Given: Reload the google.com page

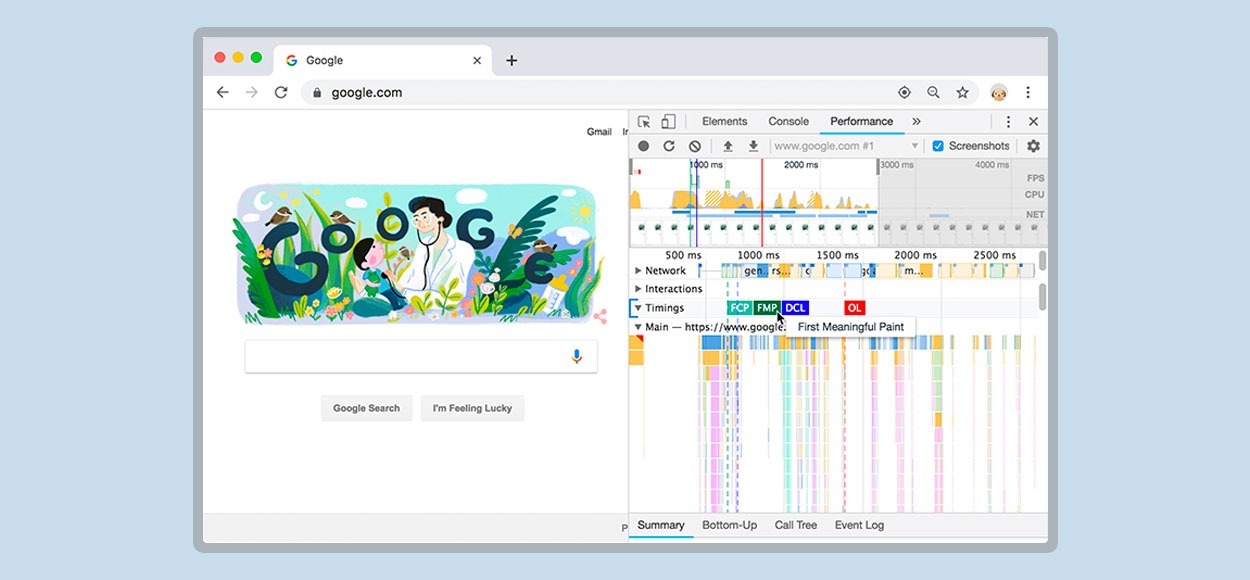Looking at the screenshot, I should [281, 92].
